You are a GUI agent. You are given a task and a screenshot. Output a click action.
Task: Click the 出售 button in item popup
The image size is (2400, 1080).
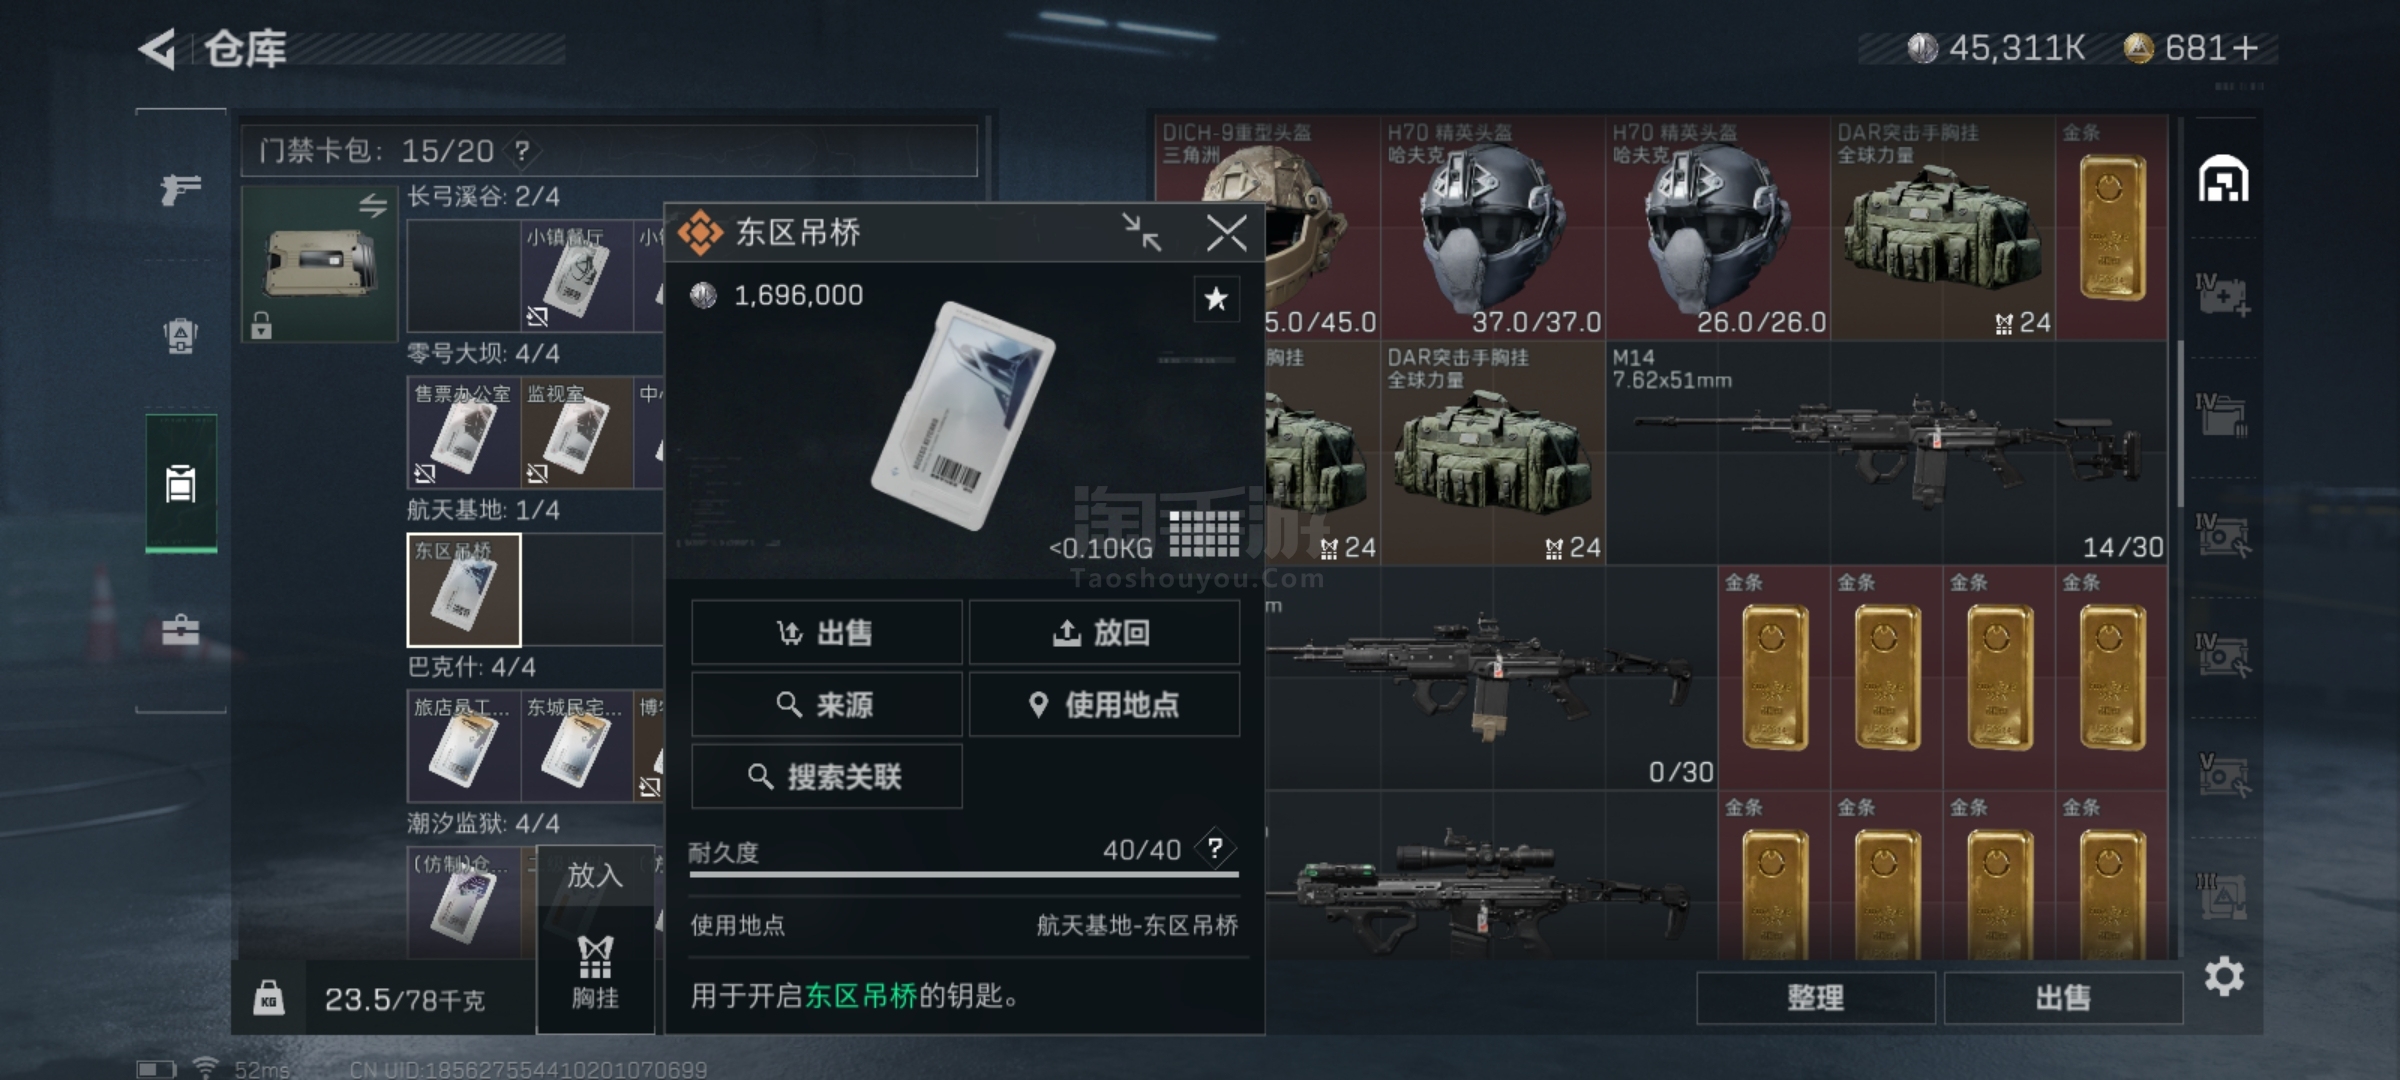point(826,632)
